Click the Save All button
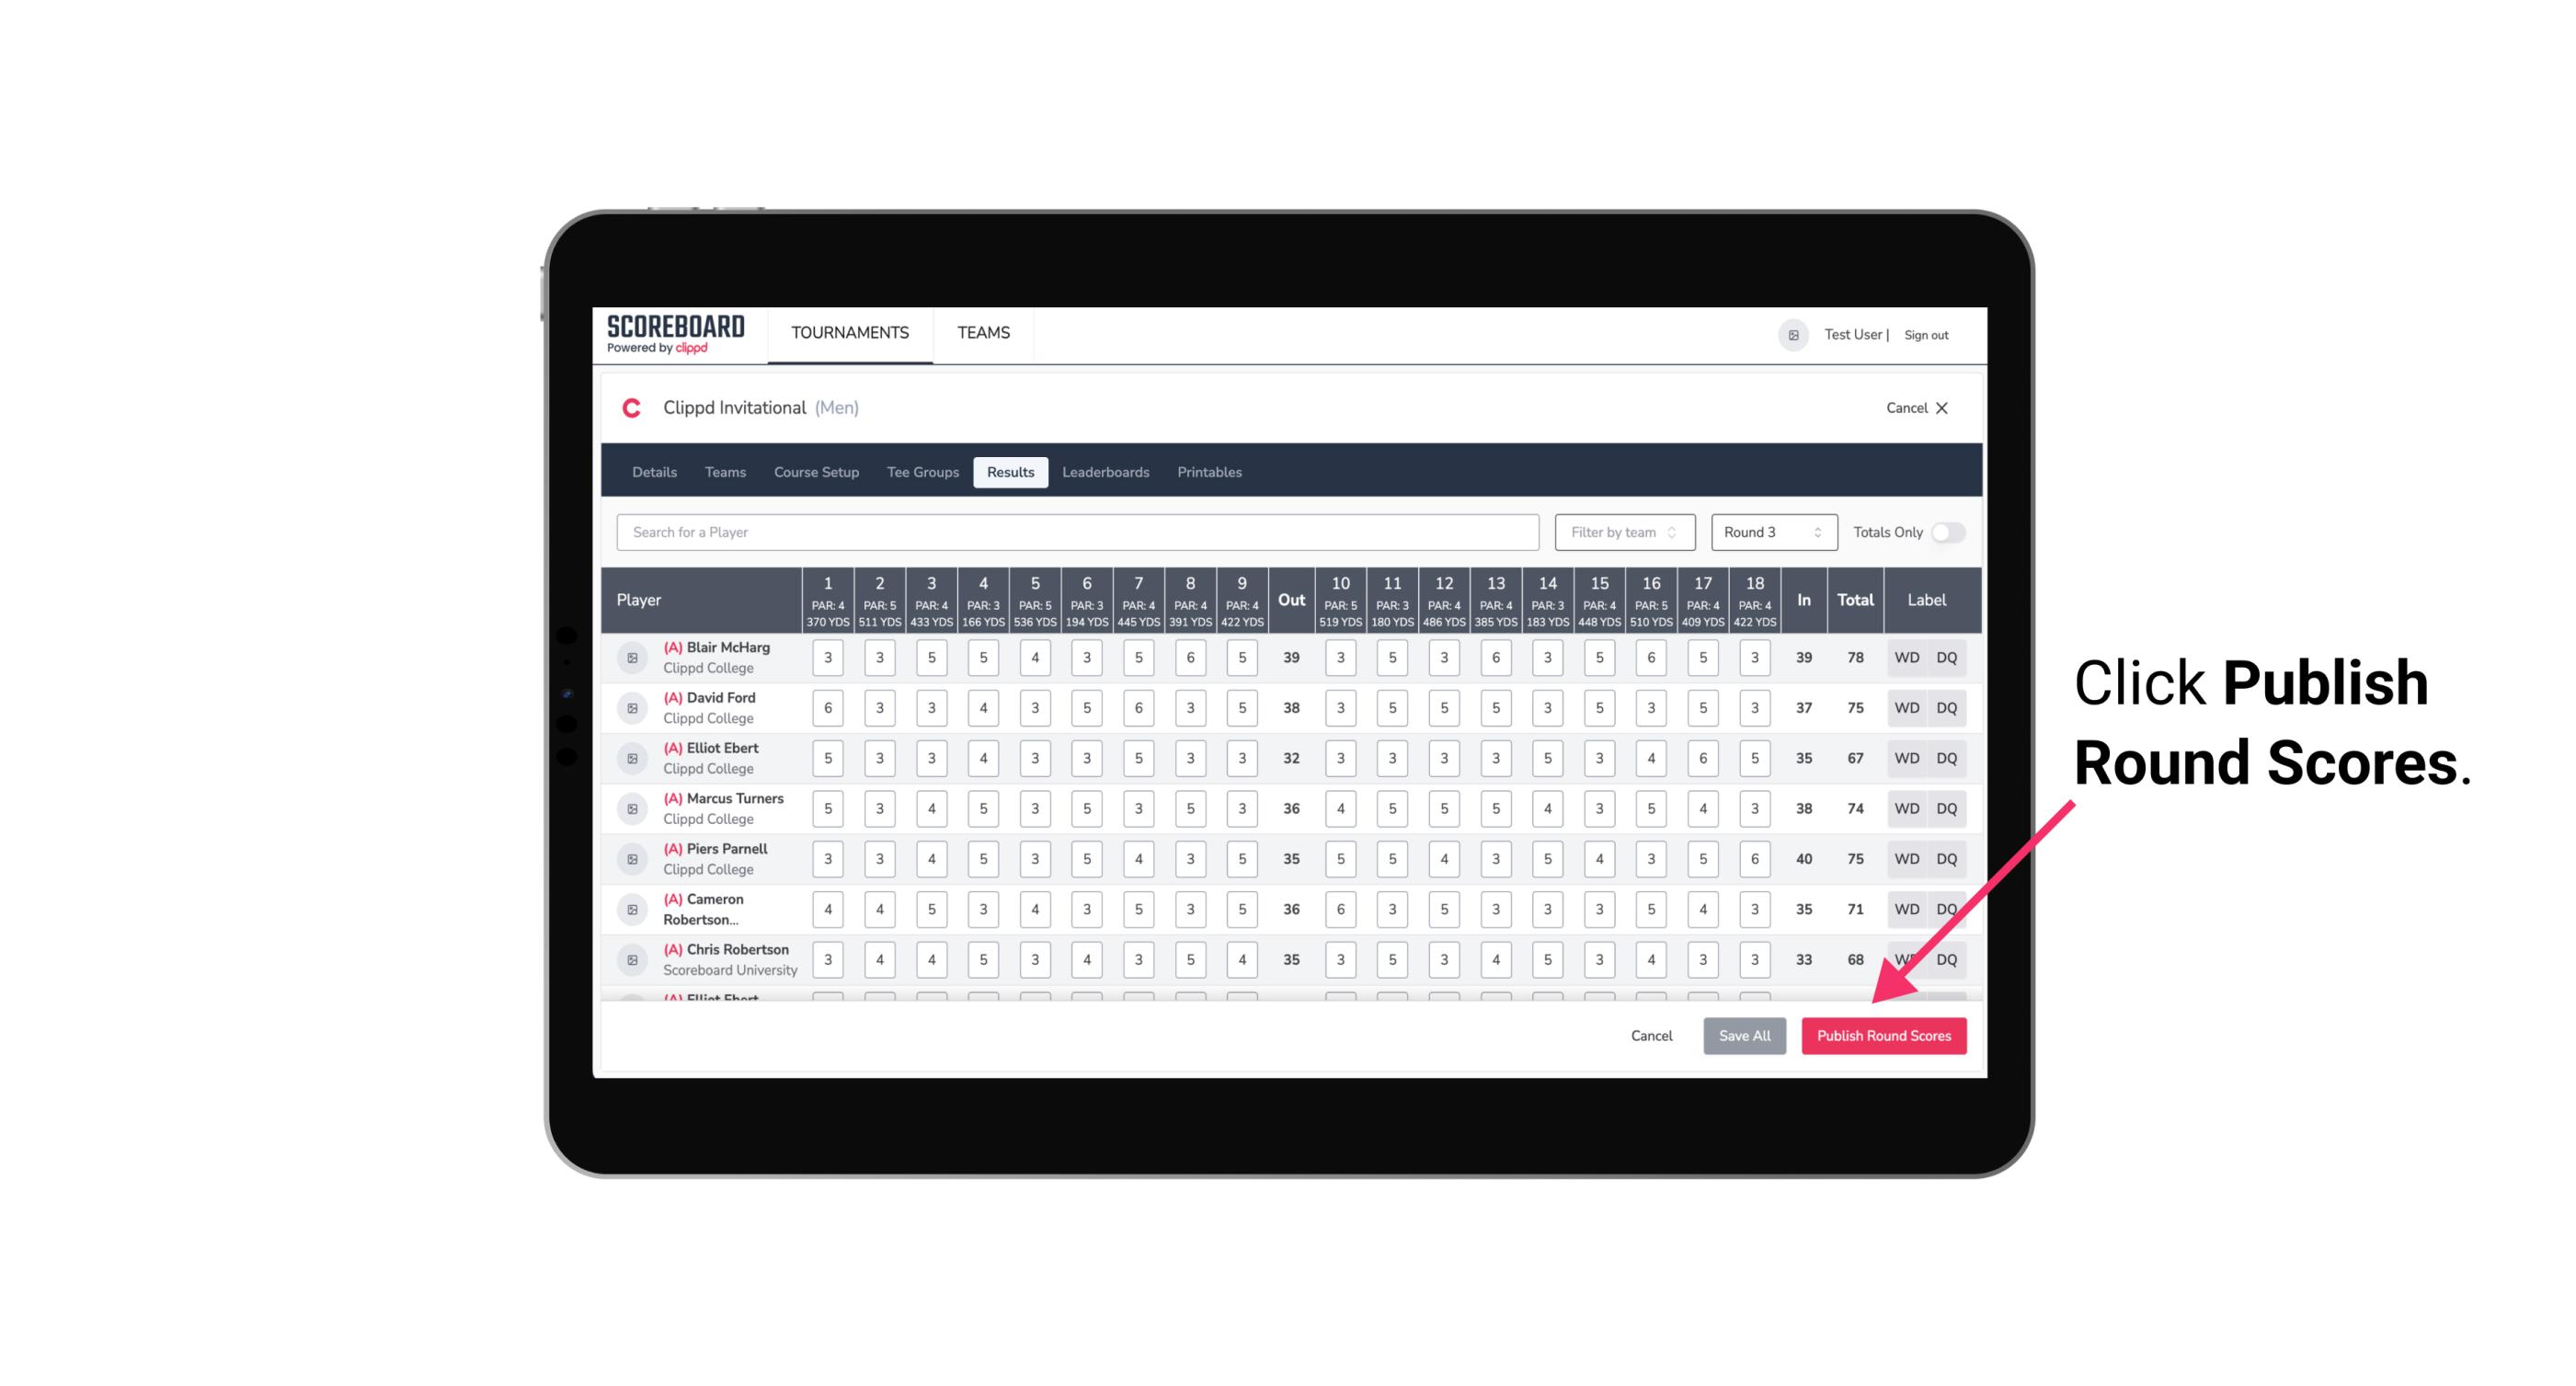 coord(1742,1035)
